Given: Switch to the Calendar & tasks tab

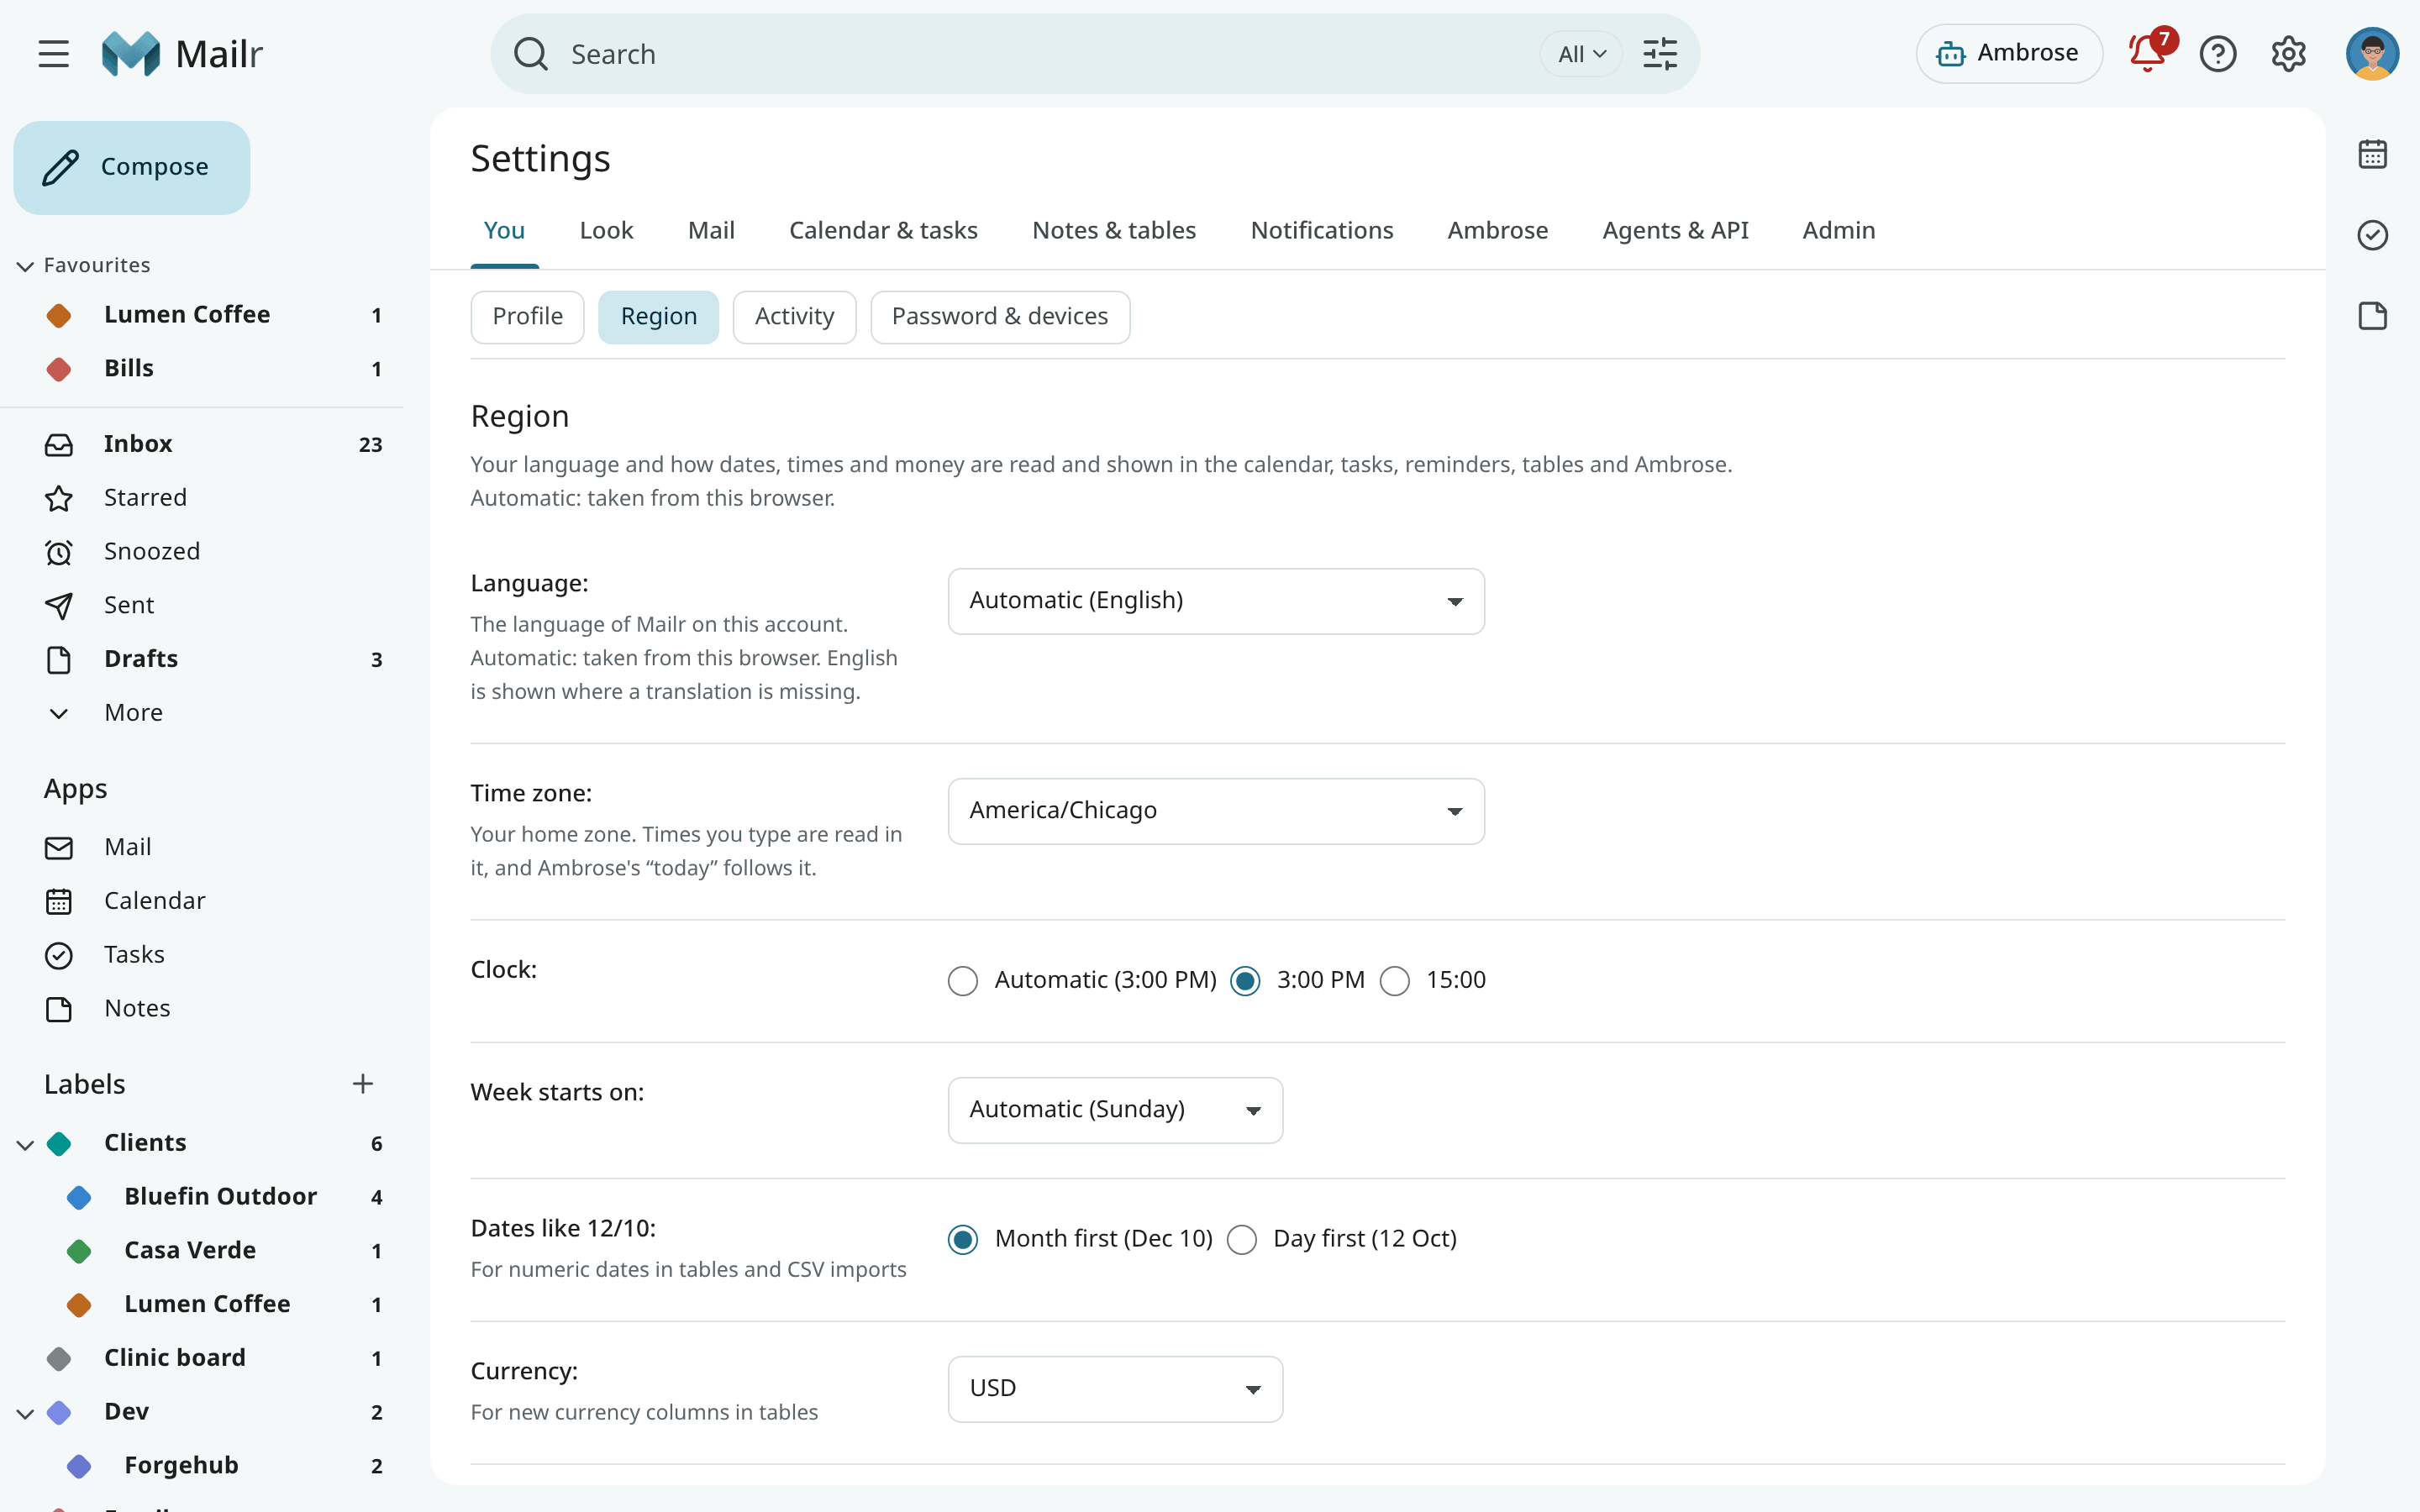Looking at the screenshot, I should tap(883, 230).
